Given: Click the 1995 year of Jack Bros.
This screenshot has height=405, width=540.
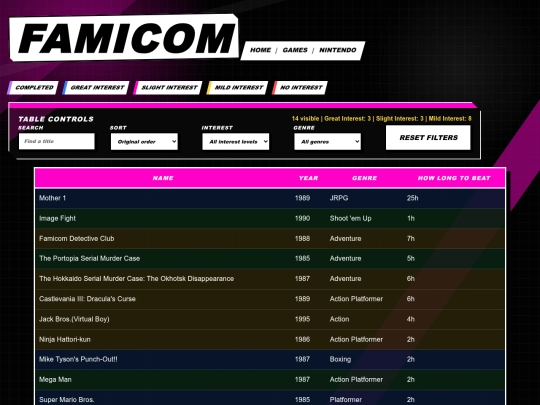Looking at the screenshot, I should coord(302,319).
